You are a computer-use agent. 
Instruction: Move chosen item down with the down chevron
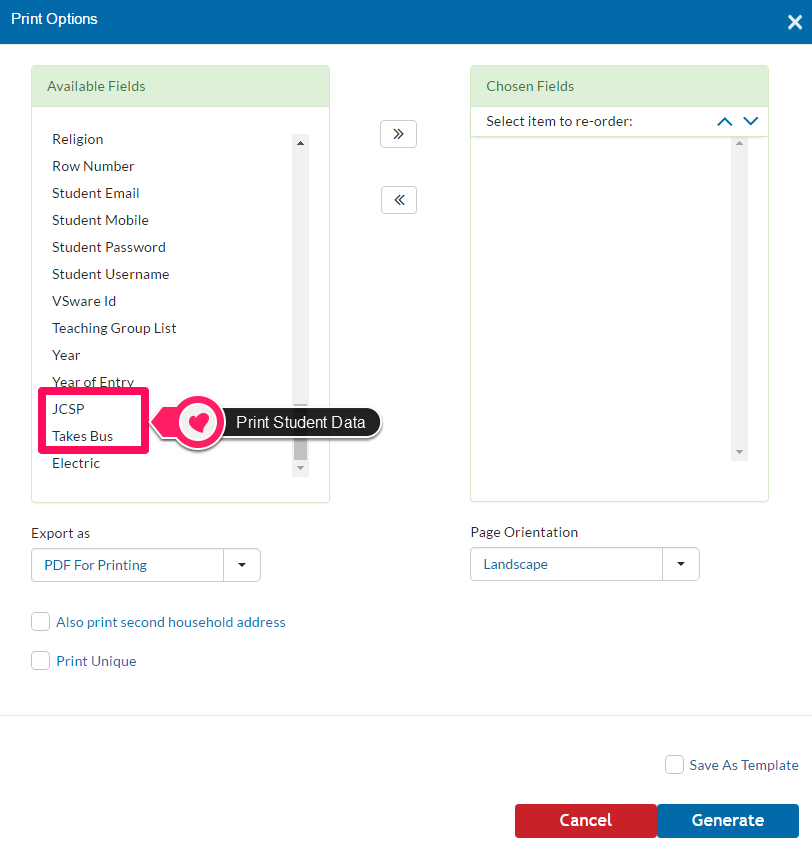(751, 121)
